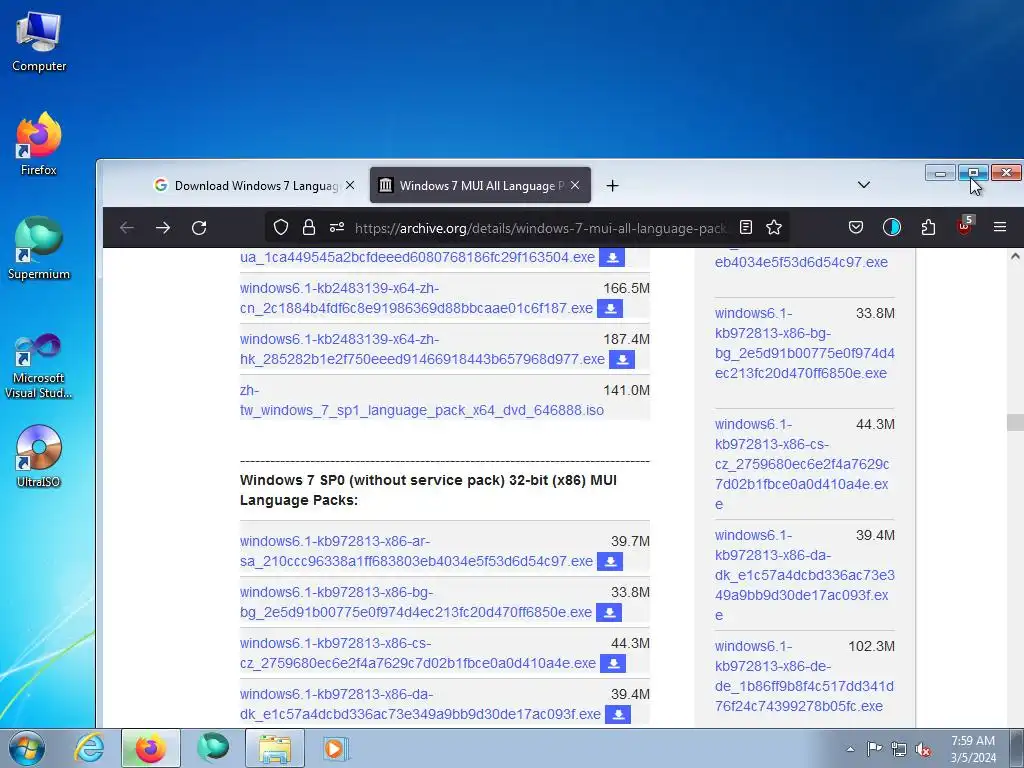This screenshot has width=1024, height=768.
Task: Open zh-tw_windows_7_sp1 language pack iso link
Action: (x=422, y=400)
